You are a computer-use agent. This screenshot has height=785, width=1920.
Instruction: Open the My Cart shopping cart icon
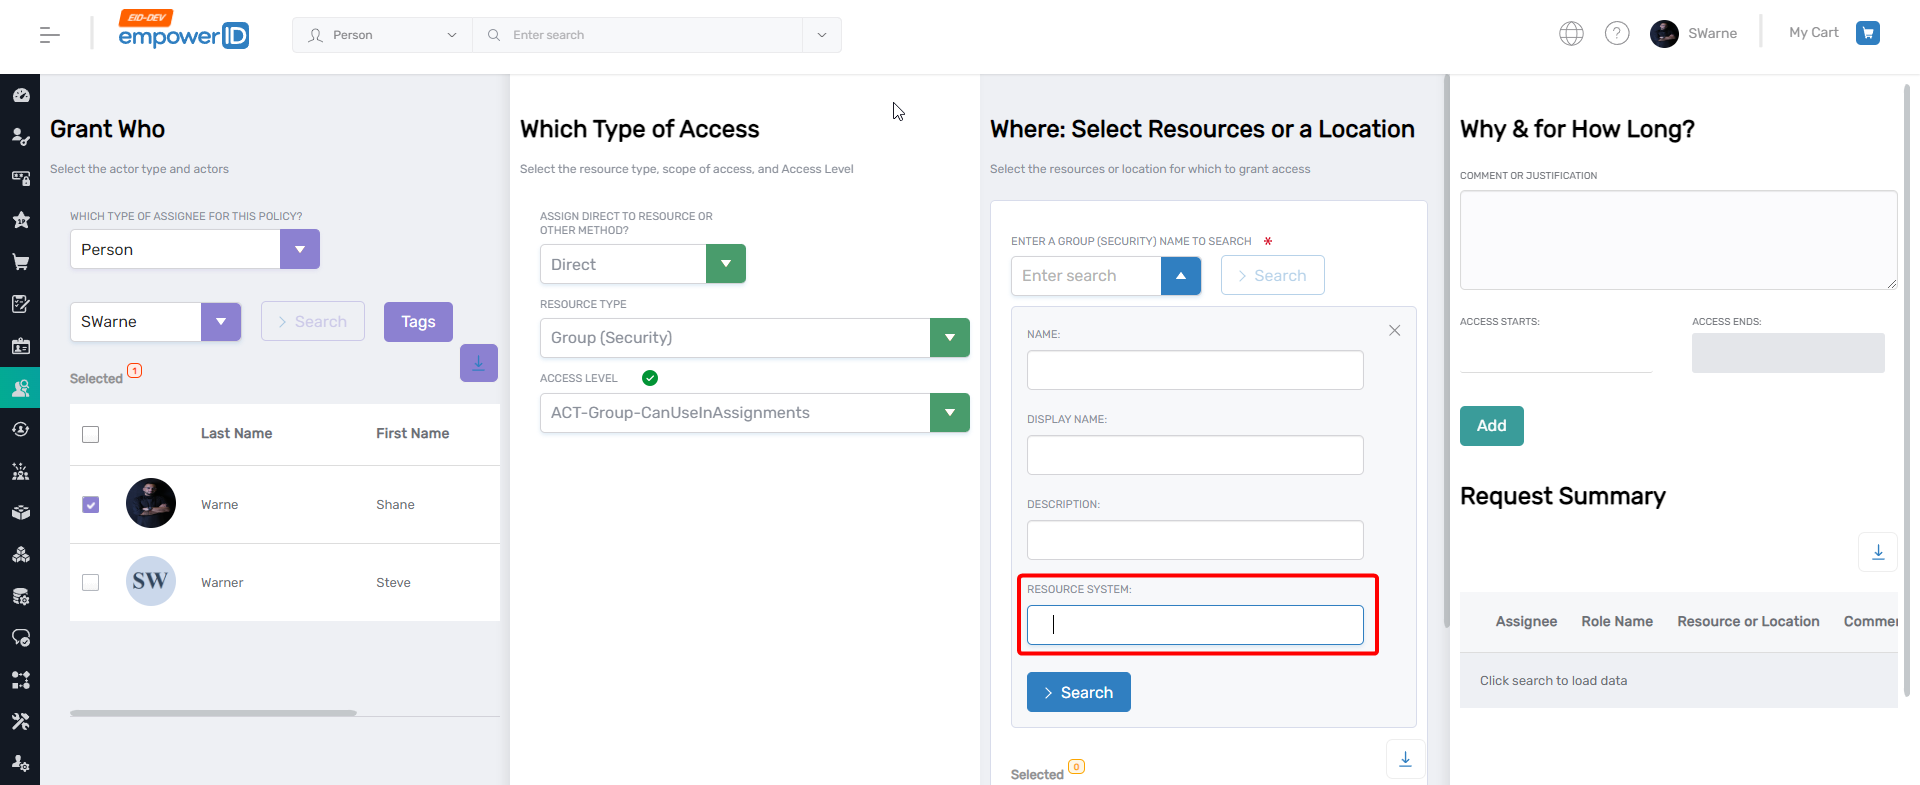pyautogui.click(x=1867, y=33)
